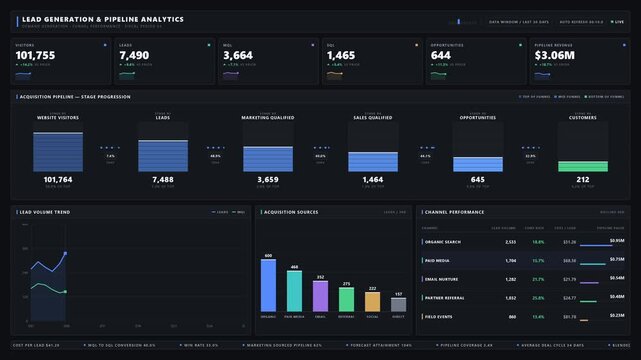Viewport: 641px width, 360px height.
Task: Click the Pipeline Coverage ticker item
Action: tap(464, 345)
